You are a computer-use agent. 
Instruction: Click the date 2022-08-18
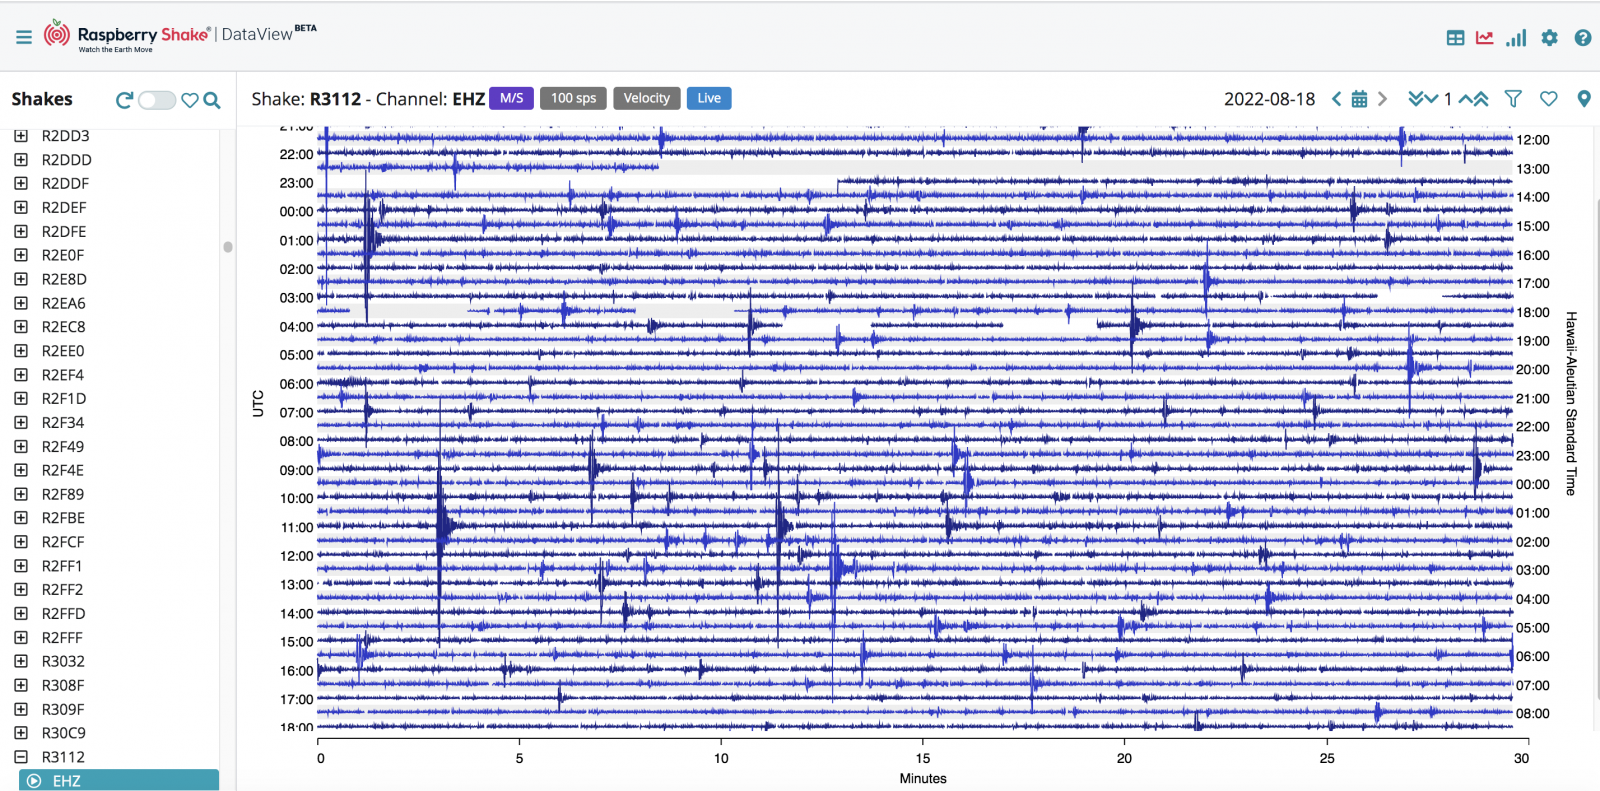pos(1269,99)
